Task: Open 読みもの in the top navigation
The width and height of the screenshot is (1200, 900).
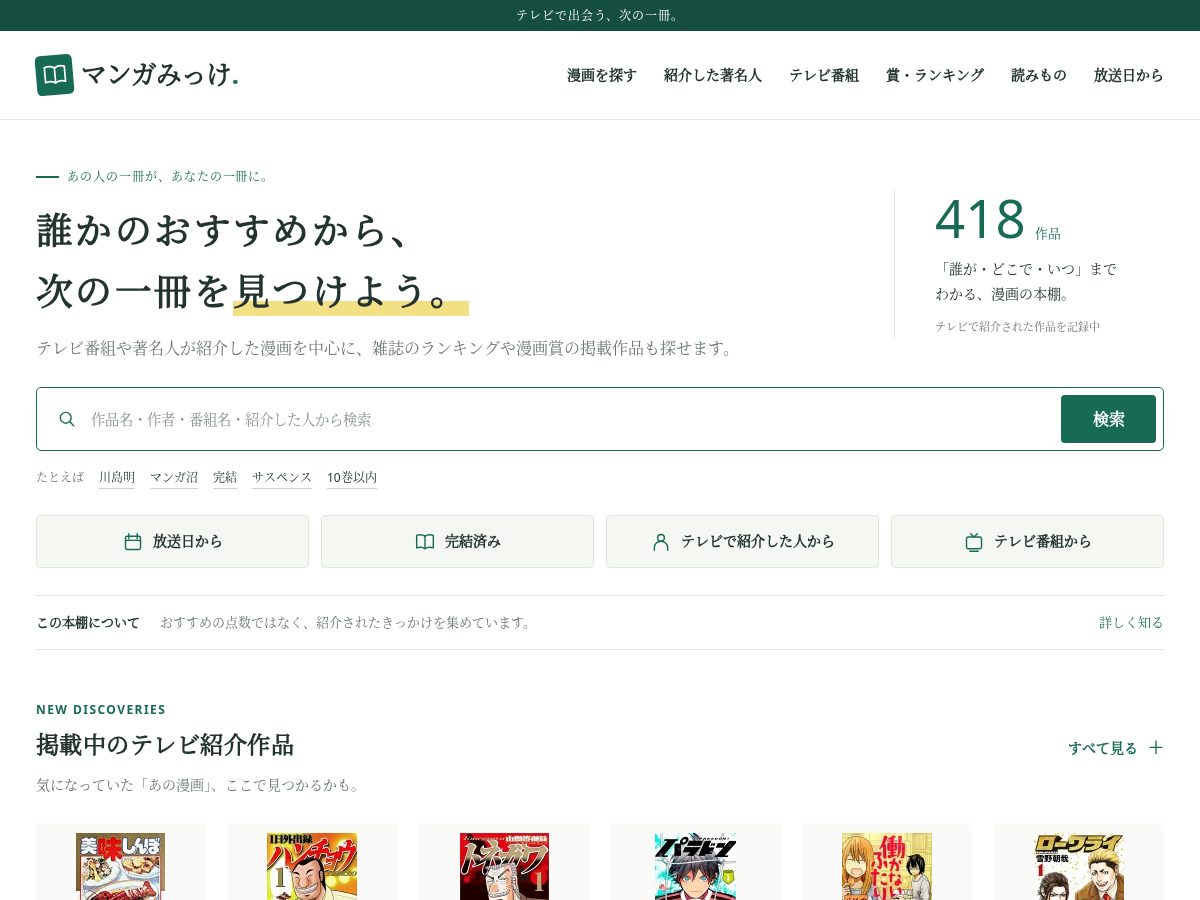Action: point(1039,75)
